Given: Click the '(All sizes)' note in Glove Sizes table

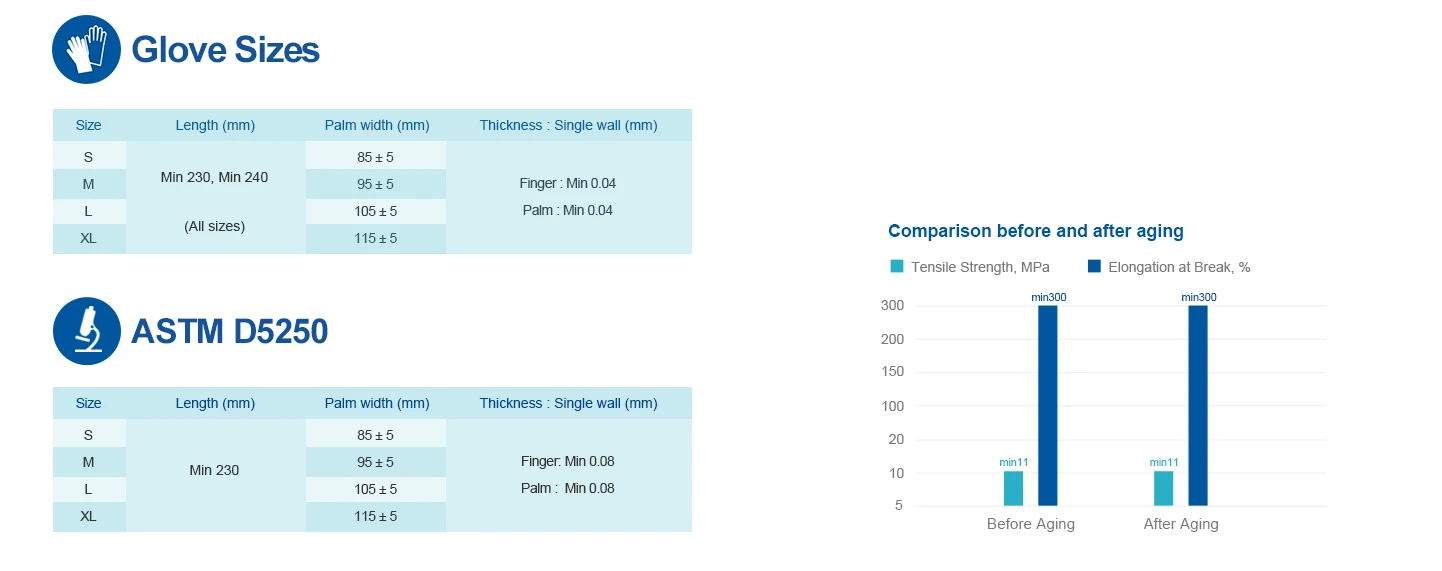Looking at the screenshot, I should point(214,227).
